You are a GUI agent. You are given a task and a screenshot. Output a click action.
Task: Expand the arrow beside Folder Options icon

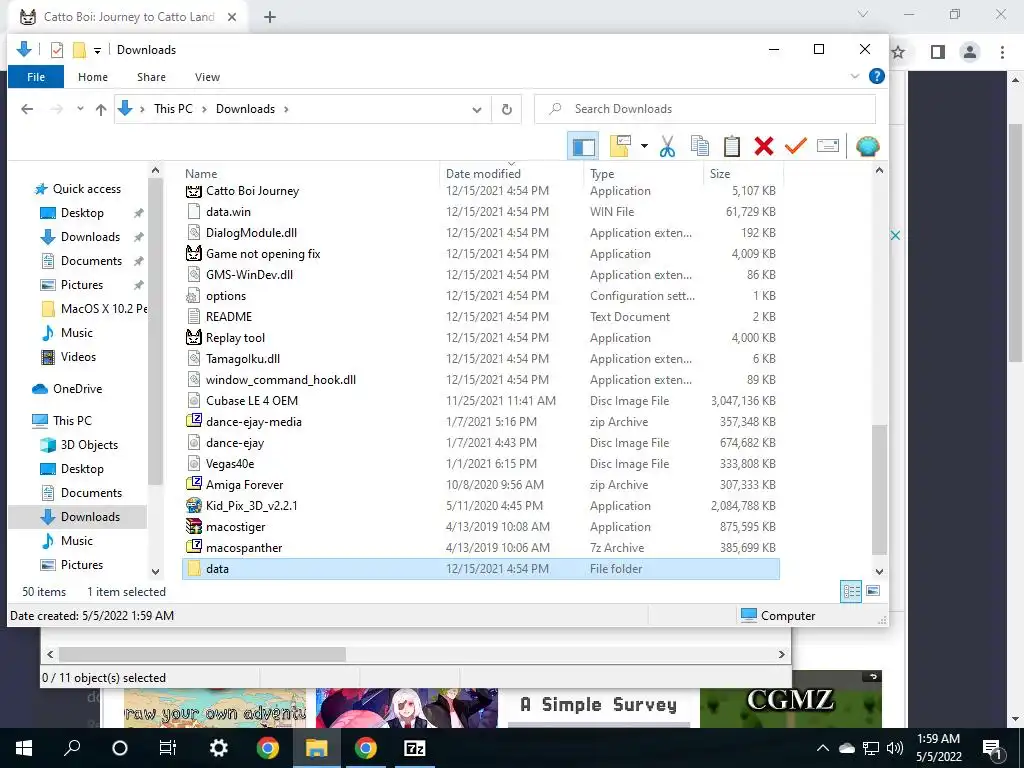point(644,146)
